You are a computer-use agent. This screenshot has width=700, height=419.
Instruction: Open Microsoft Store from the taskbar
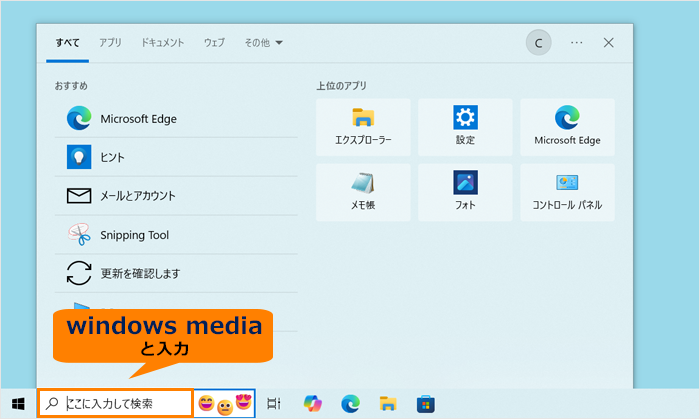coord(425,404)
